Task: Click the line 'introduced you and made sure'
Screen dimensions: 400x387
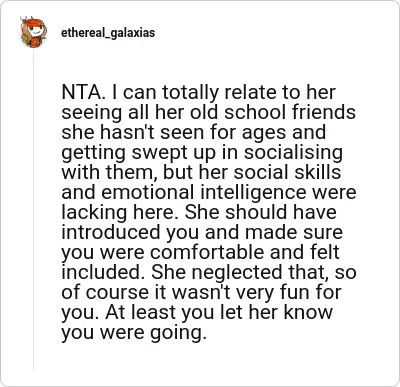Action: tap(202, 233)
